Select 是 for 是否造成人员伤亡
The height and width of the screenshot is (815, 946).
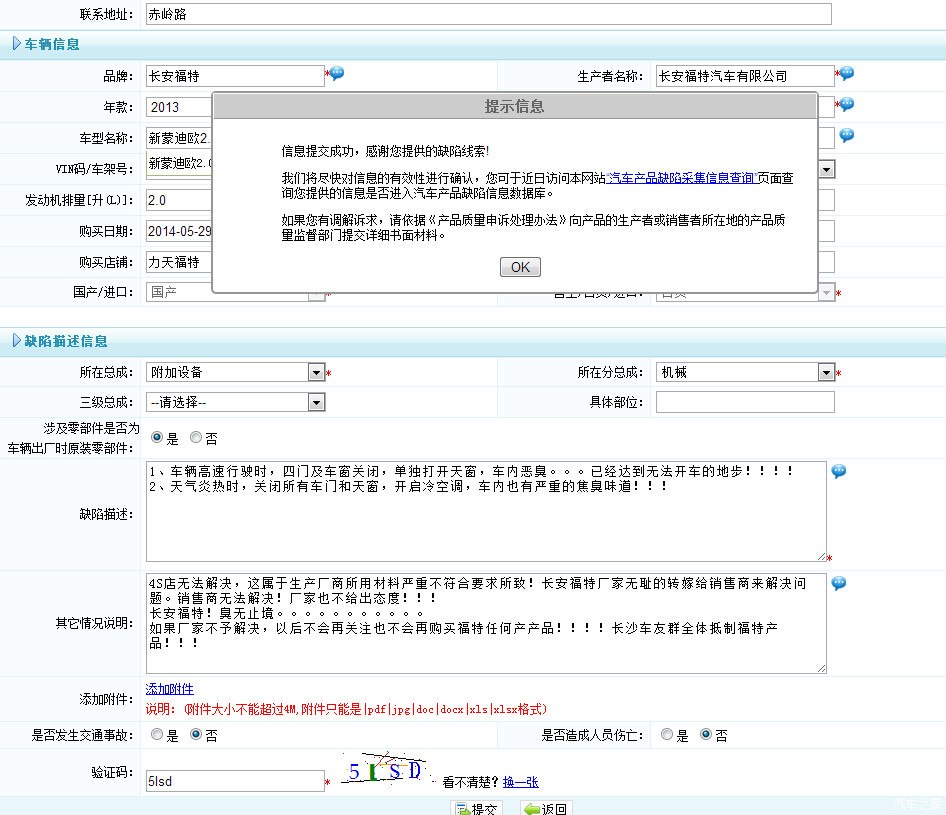pyautogui.click(x=667, y=734)
